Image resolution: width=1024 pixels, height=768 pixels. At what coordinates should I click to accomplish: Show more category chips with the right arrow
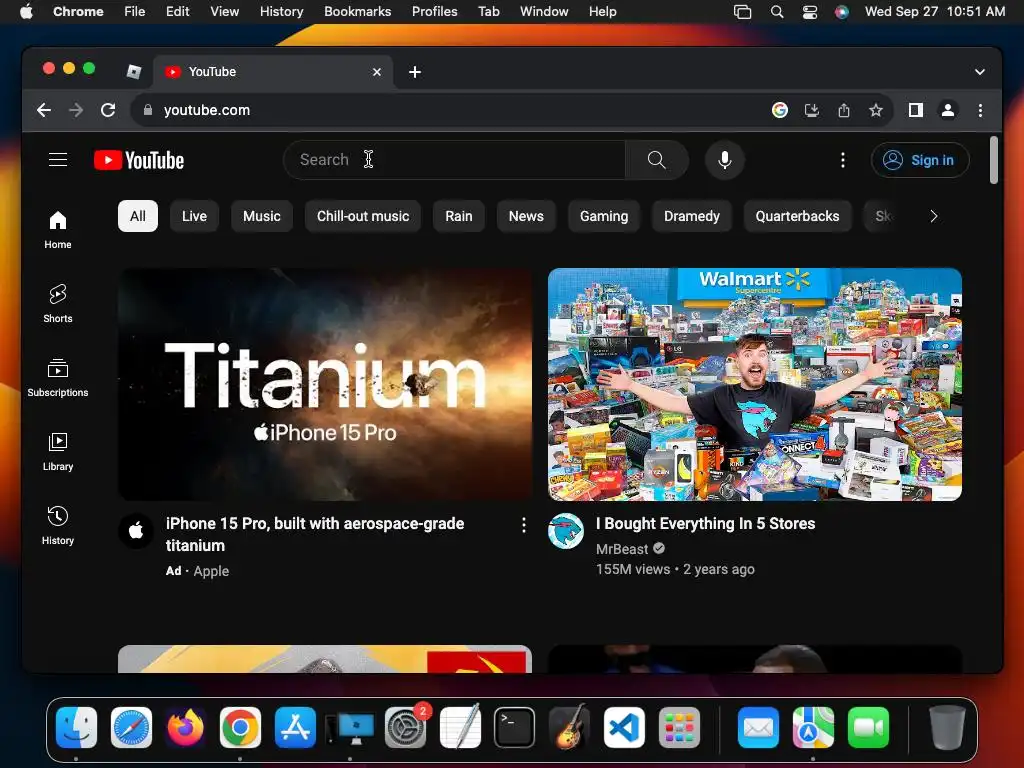(x=933, y=216)
